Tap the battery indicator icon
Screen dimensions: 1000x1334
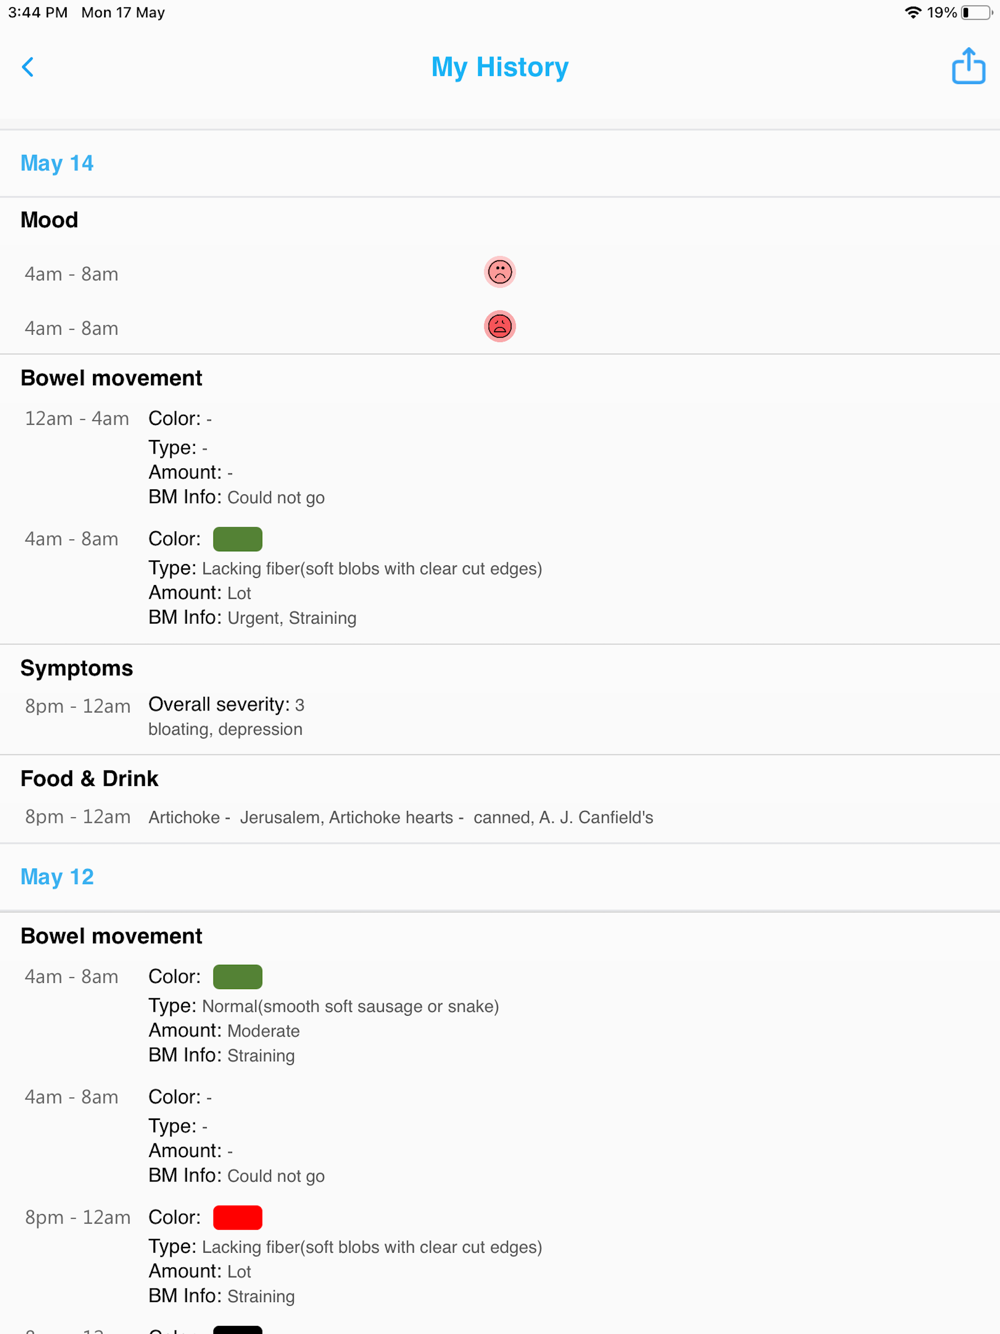tap(976, 13)
